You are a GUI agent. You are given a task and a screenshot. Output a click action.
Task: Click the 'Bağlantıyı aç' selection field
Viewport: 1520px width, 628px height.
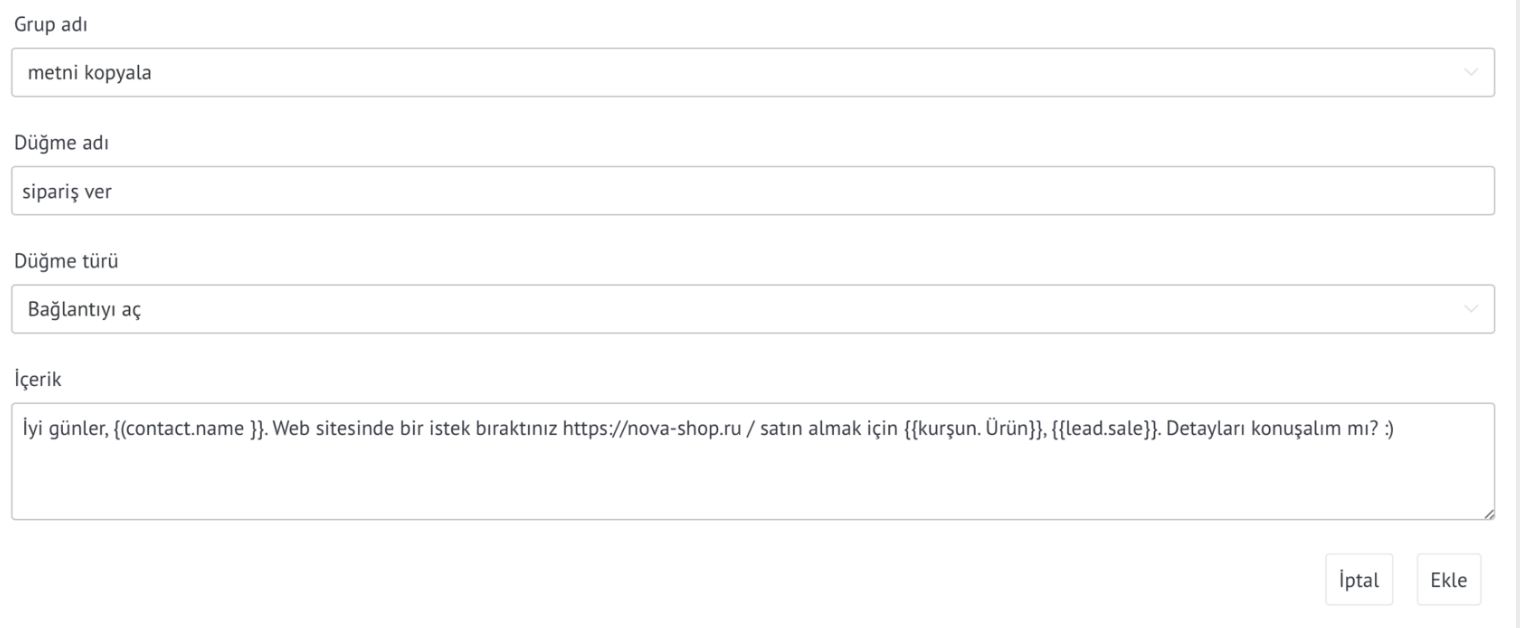tap(753, 310)
